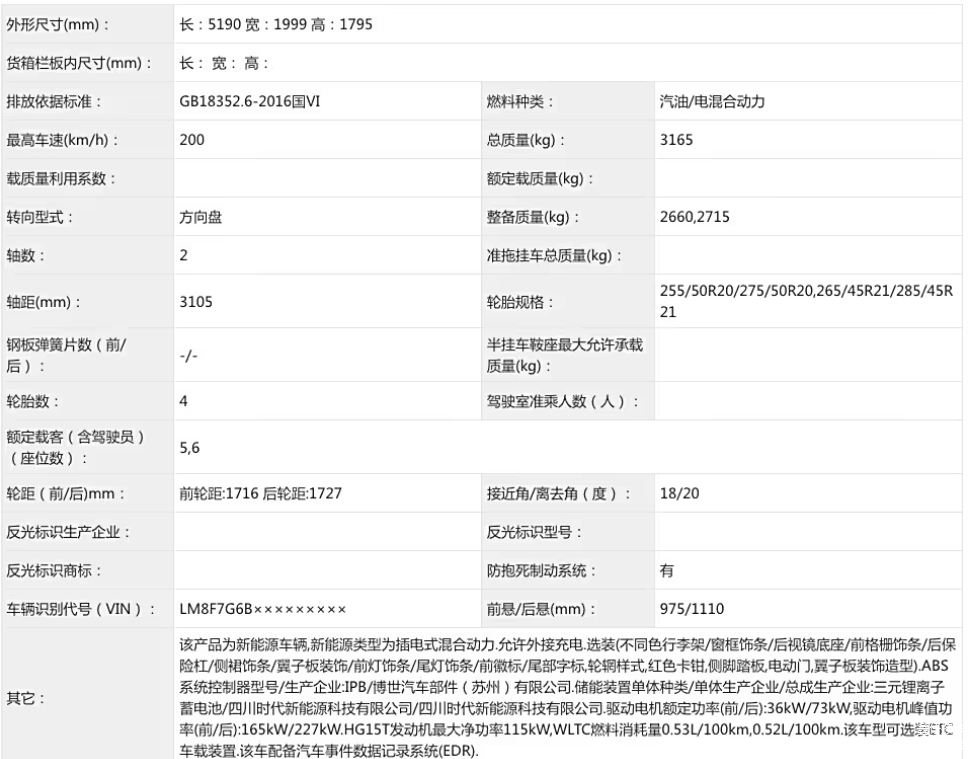Image resolution: width=970 pixels, height=759 pixels.
Task: Click the 其它 row label
Action: (x=26, y=696)
